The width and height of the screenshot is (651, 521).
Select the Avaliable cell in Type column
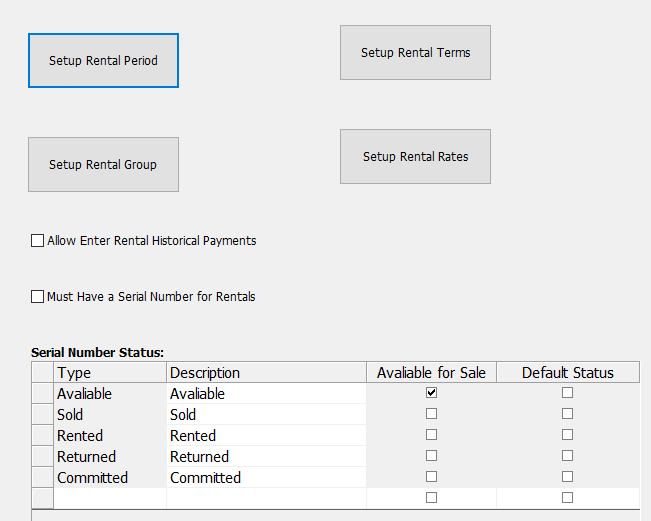(110, 394)
